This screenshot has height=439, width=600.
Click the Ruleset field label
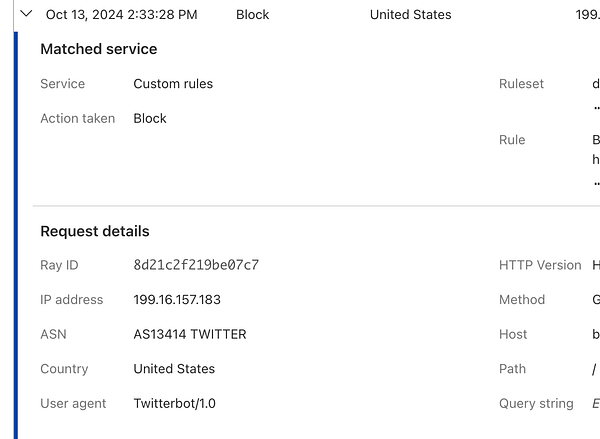tap(521, 84)
